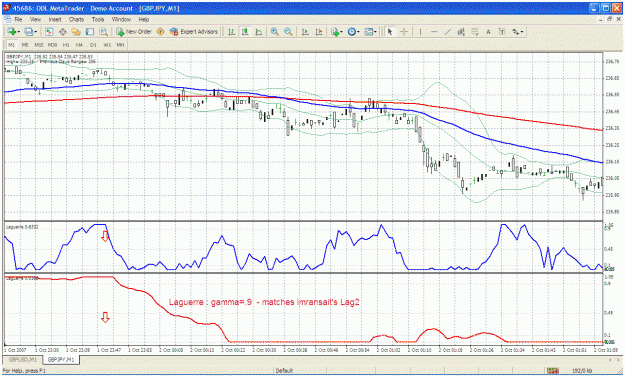Expand the Periods clock dropdown arrow
Screen dimensions: 625x377
click(x=358, y=32)
